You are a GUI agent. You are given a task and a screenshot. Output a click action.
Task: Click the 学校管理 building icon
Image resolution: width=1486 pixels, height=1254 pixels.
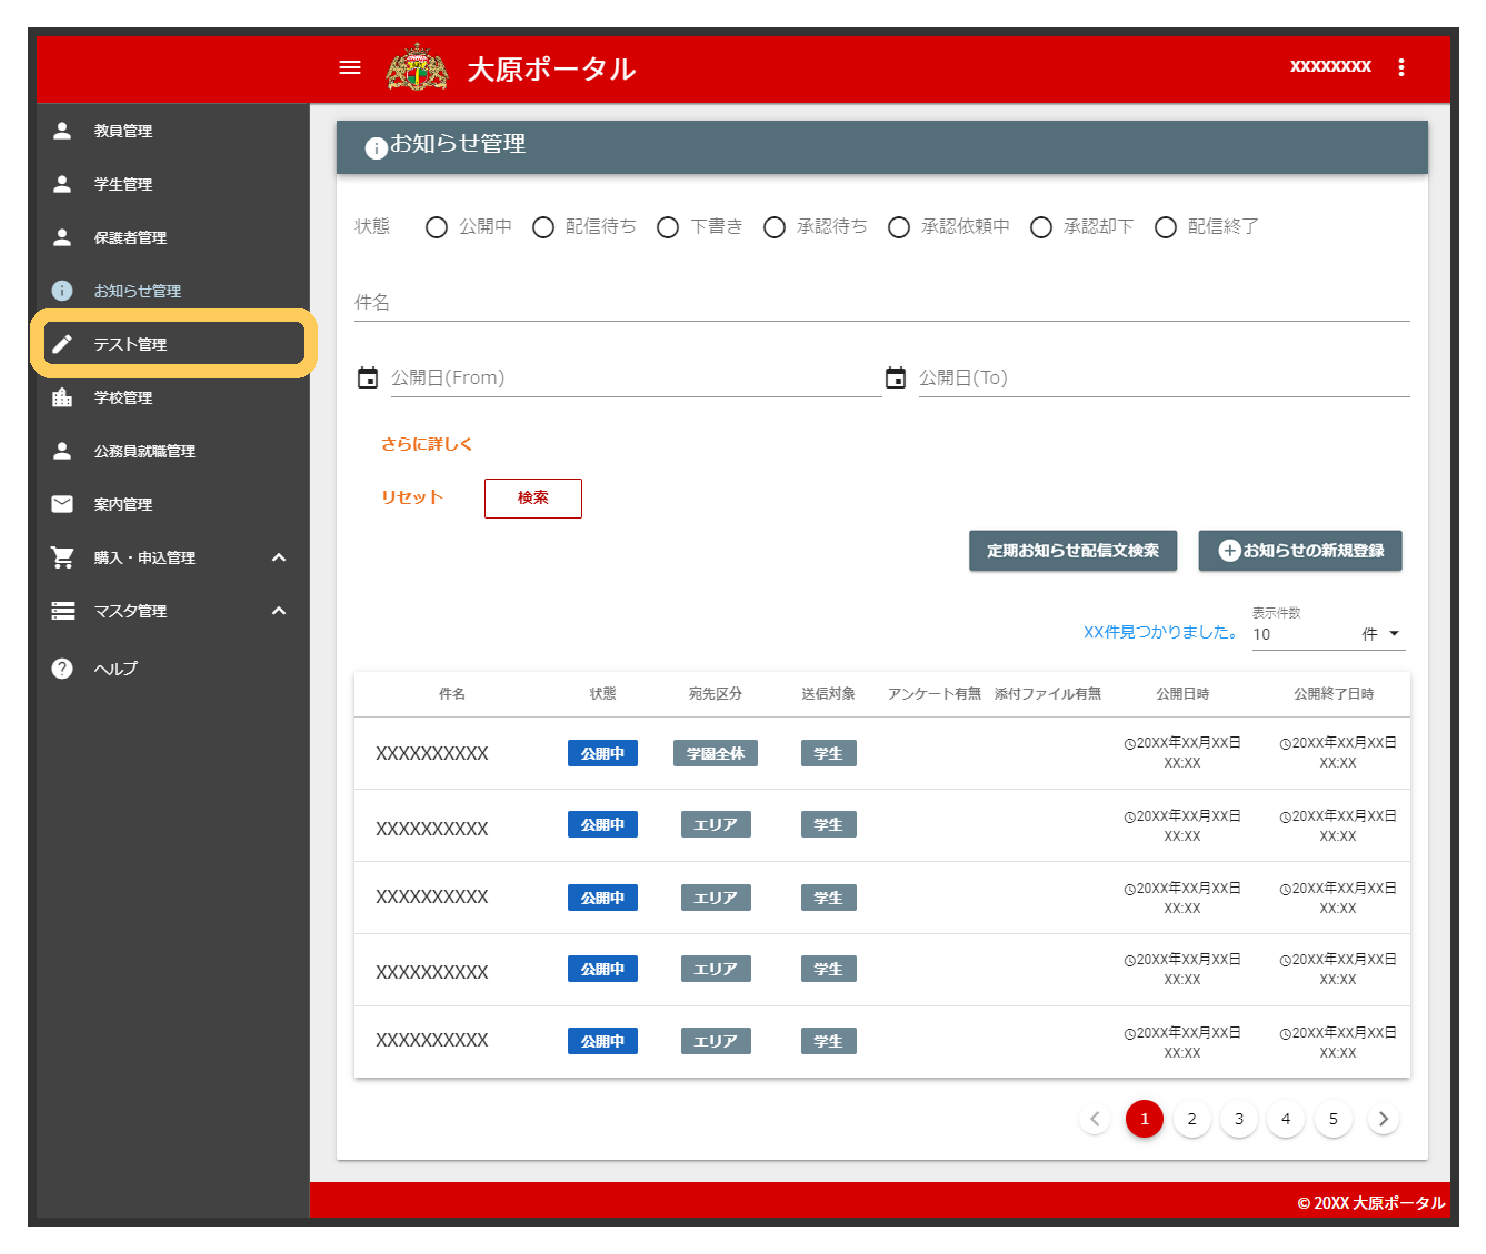(x=62, y=397)
